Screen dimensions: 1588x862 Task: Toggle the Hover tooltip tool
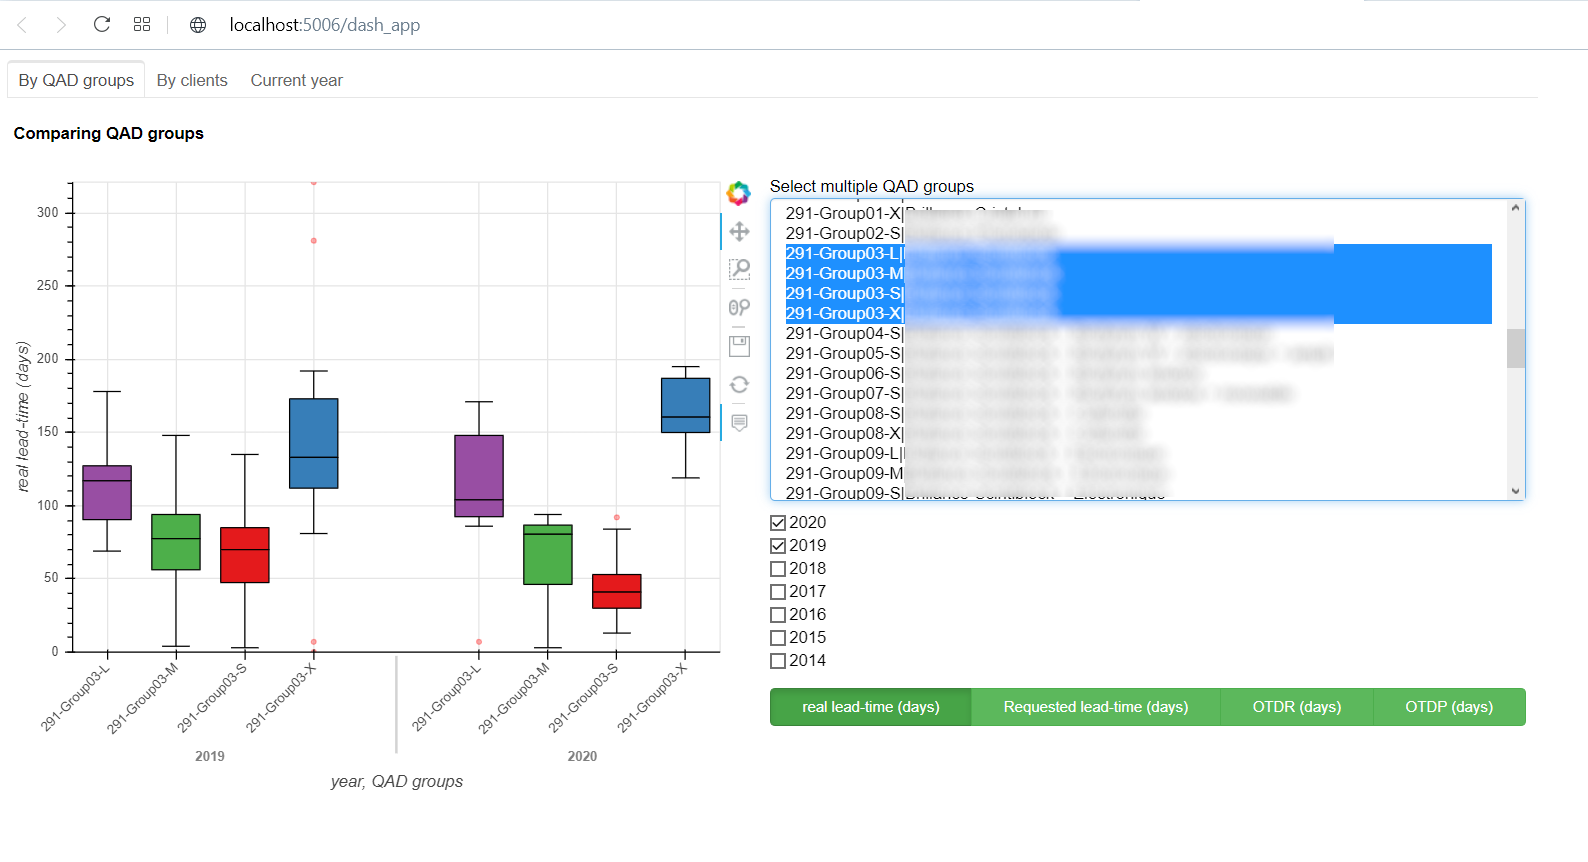pyautogui.click(x=739, y=423)
